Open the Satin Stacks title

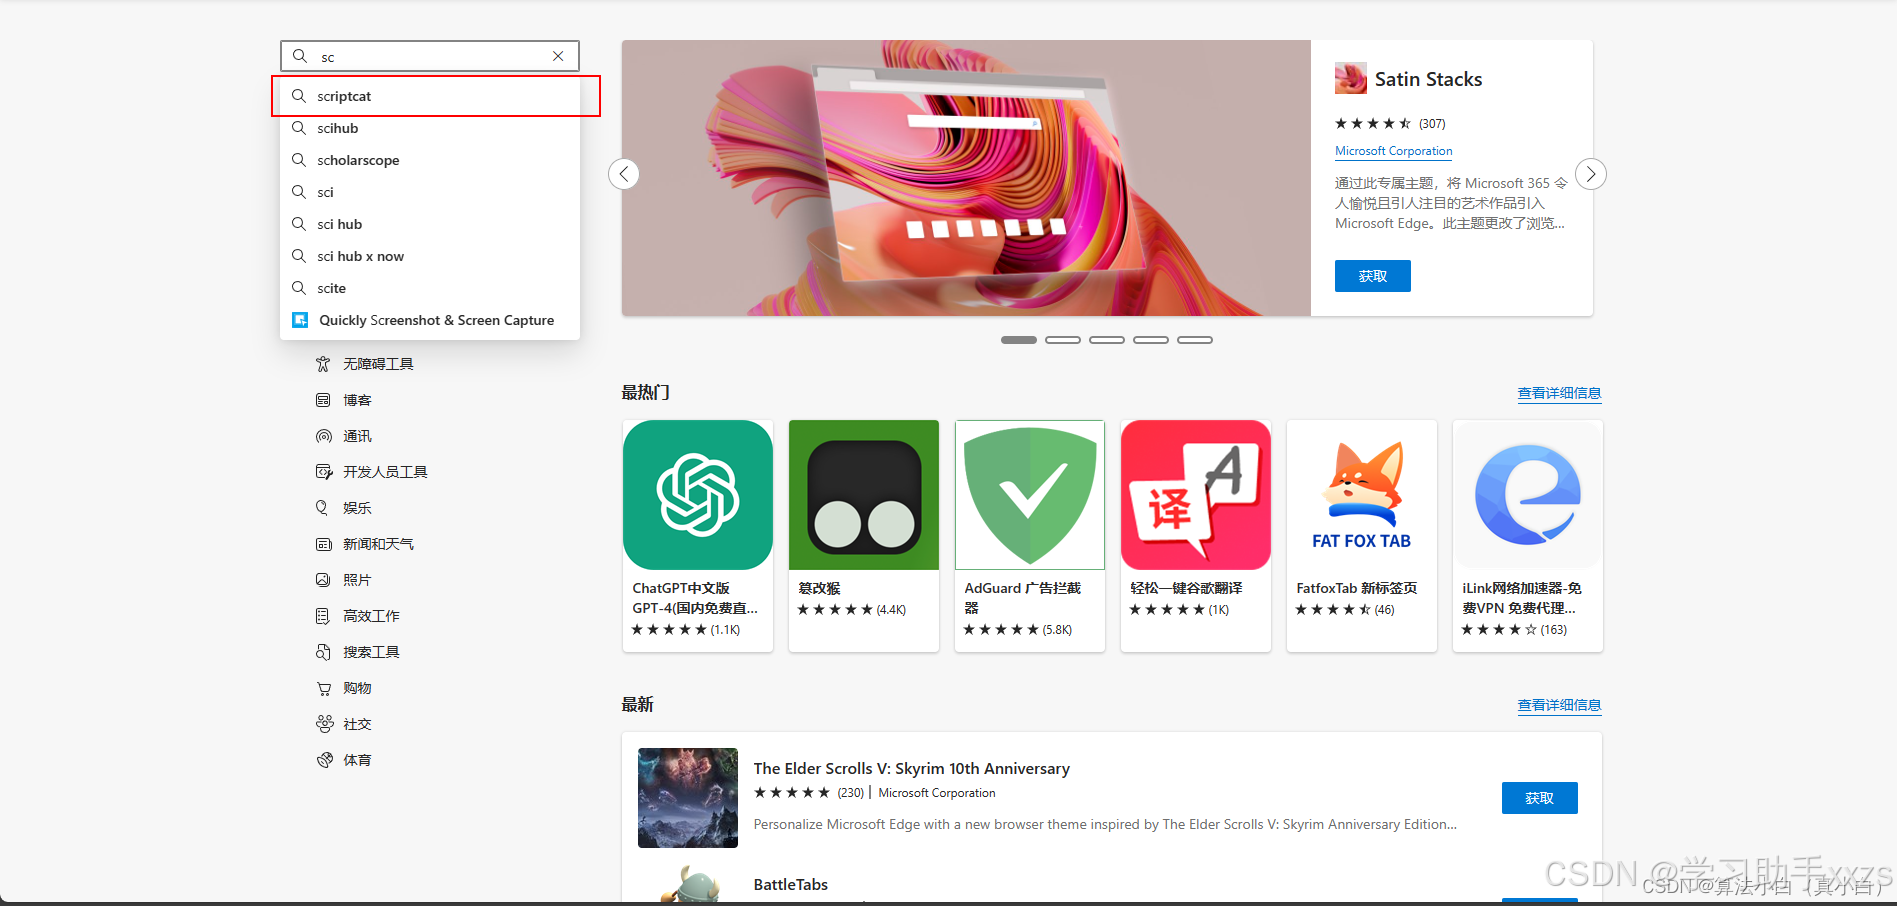click(1428, 79)
